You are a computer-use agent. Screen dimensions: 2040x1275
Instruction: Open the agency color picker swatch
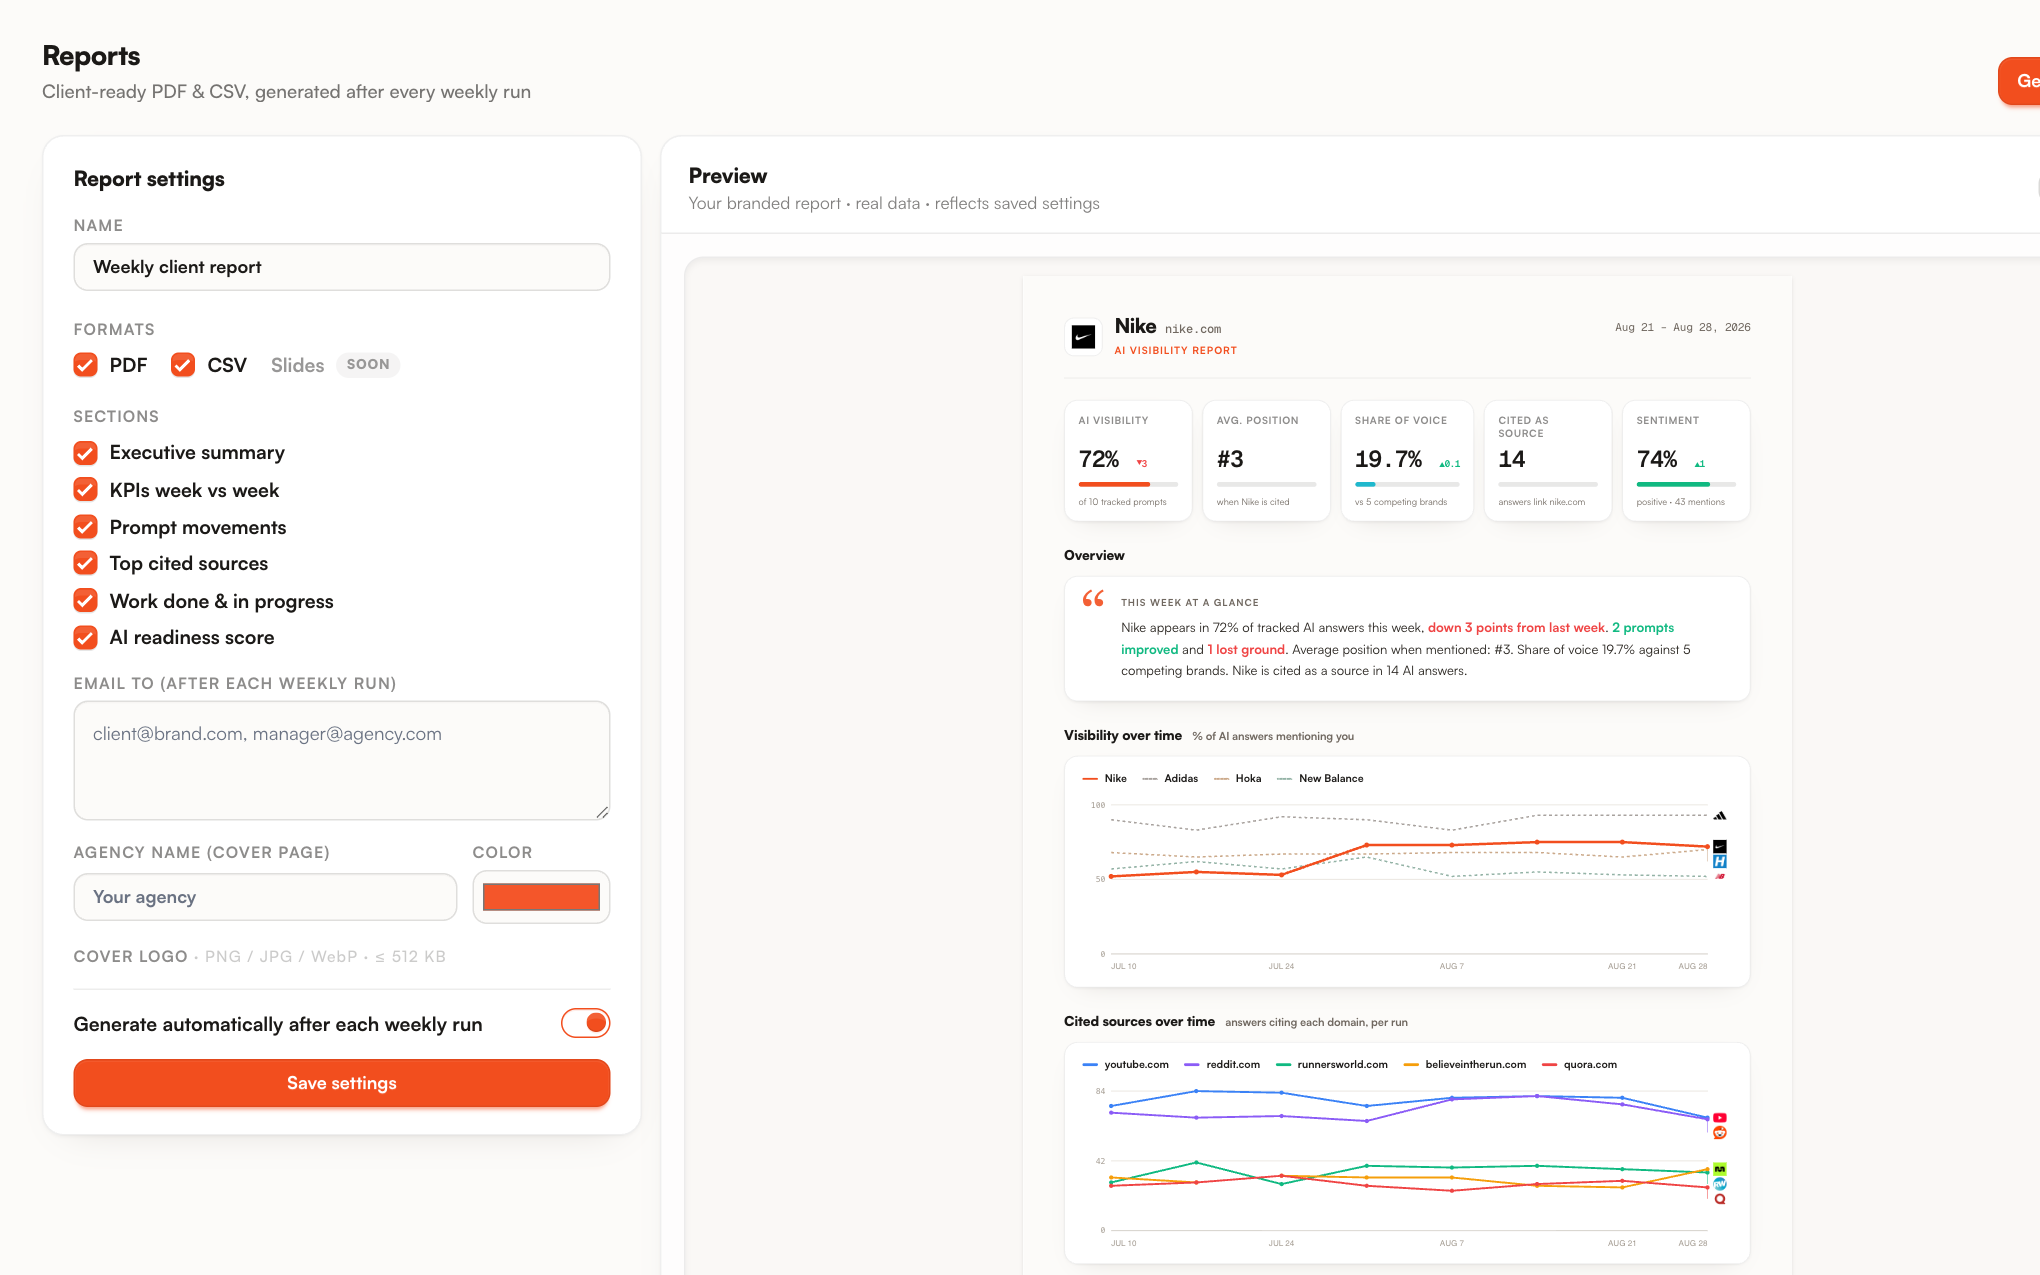pyautogui.click(x=541, y=897)
